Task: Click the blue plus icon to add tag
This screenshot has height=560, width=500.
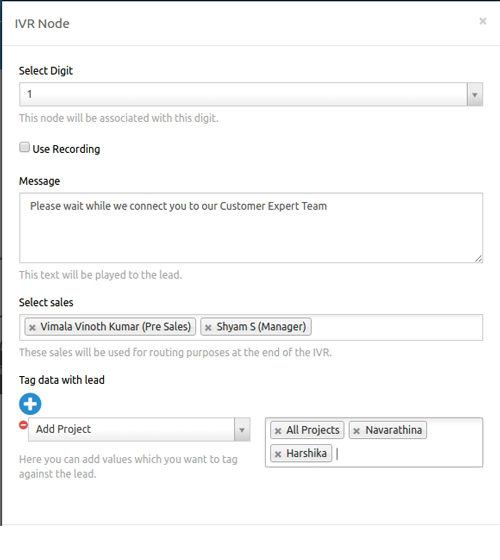Action: click(x=30, y=404)
